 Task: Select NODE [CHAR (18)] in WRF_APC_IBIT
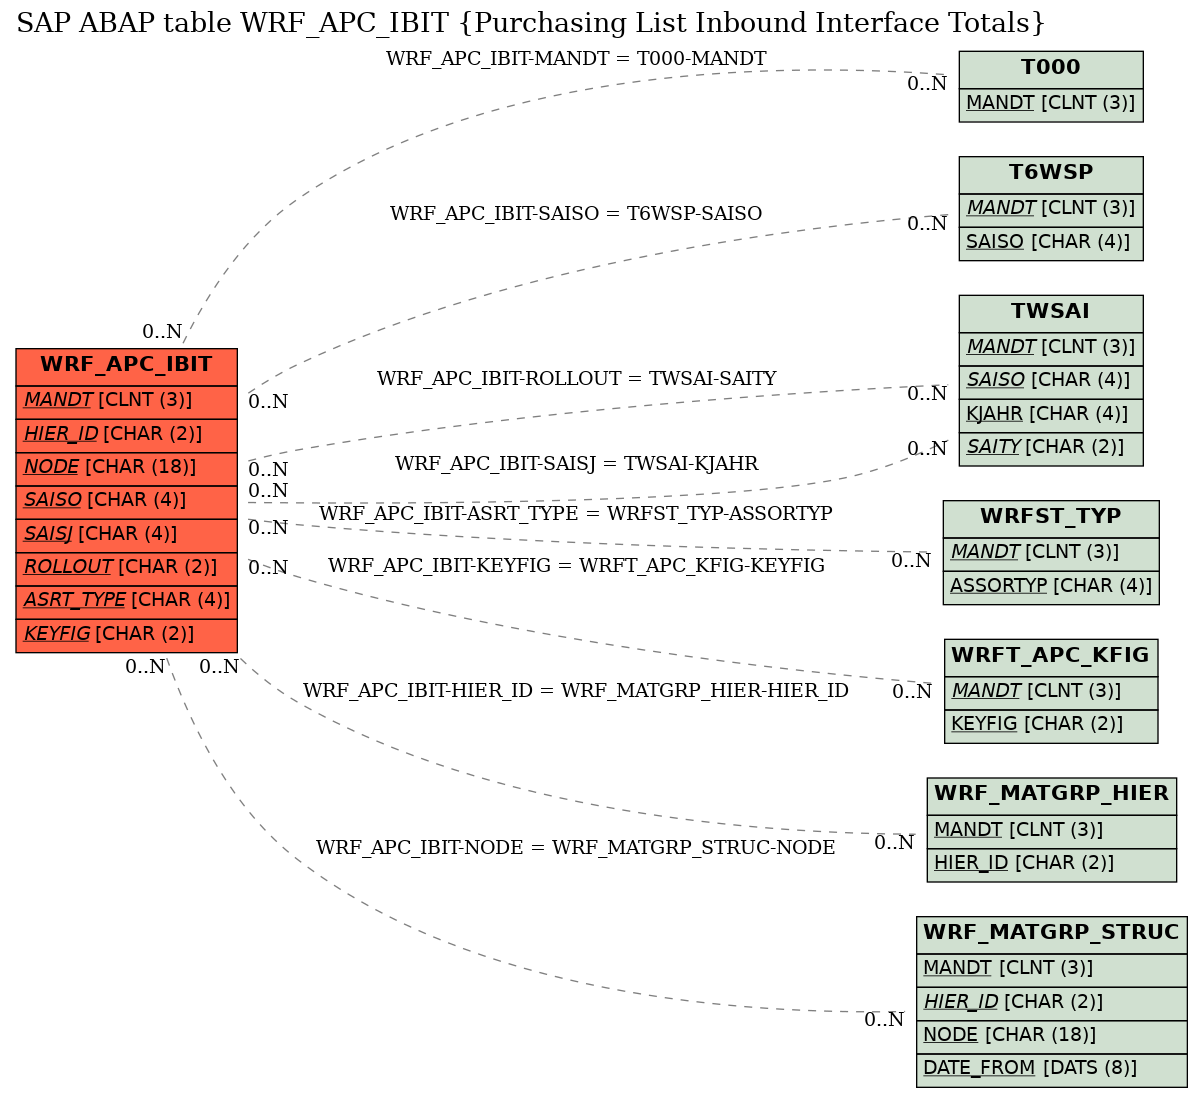coord(127,467)
